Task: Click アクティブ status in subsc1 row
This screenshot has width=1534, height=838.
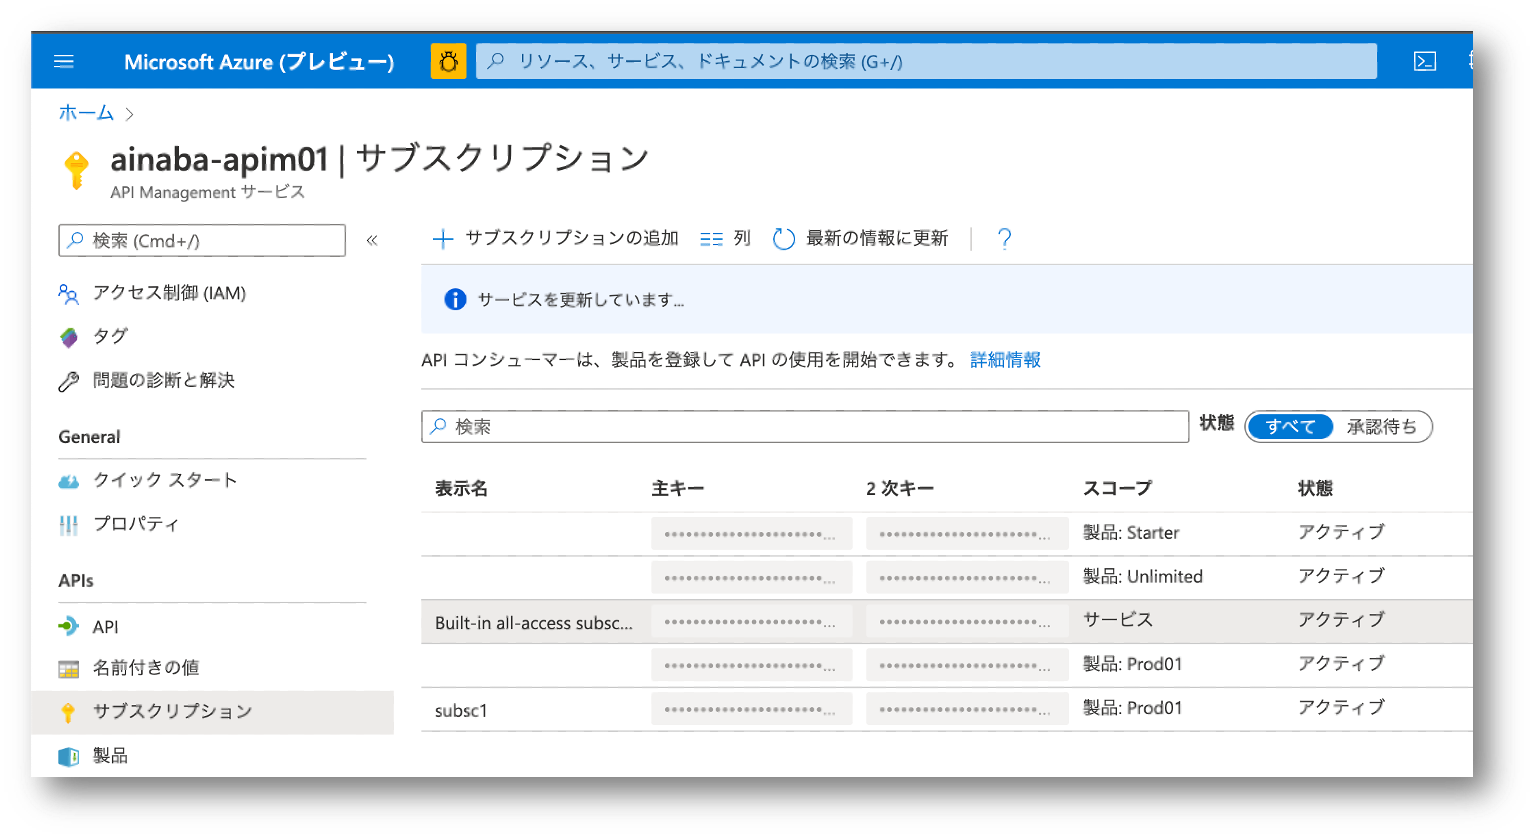Action: pos(1341,707)
